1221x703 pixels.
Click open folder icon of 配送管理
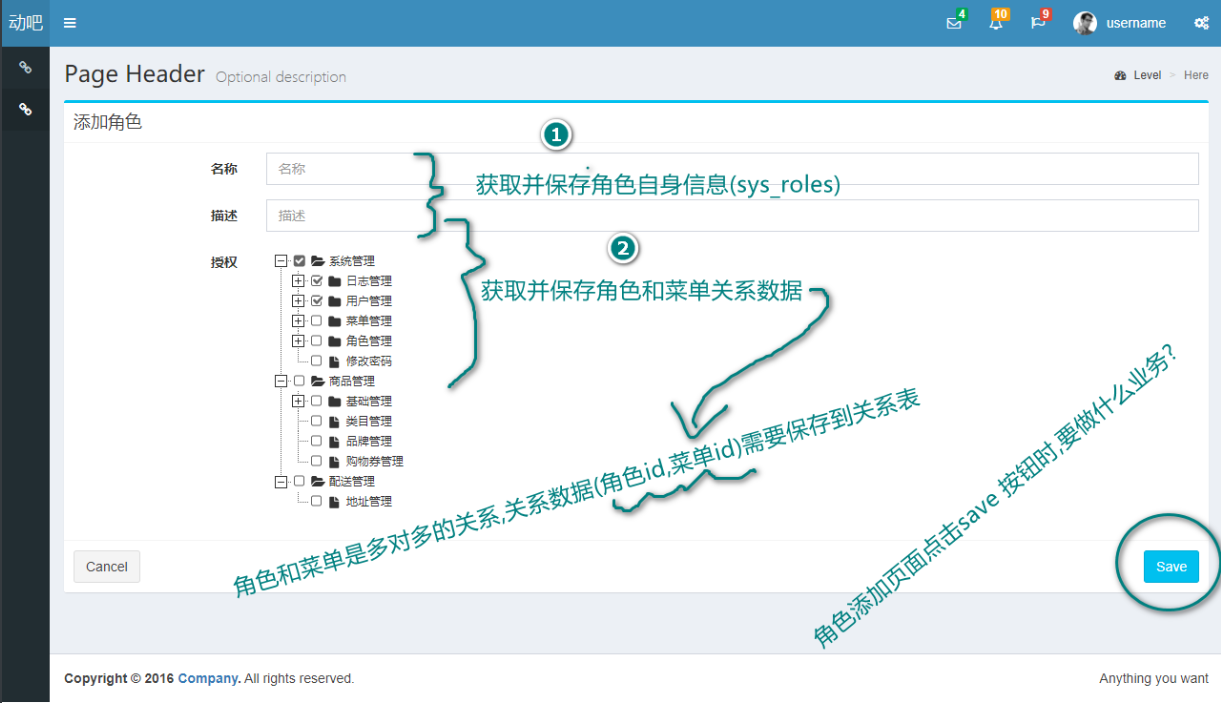pyautogui.click(x=318, y=481)
